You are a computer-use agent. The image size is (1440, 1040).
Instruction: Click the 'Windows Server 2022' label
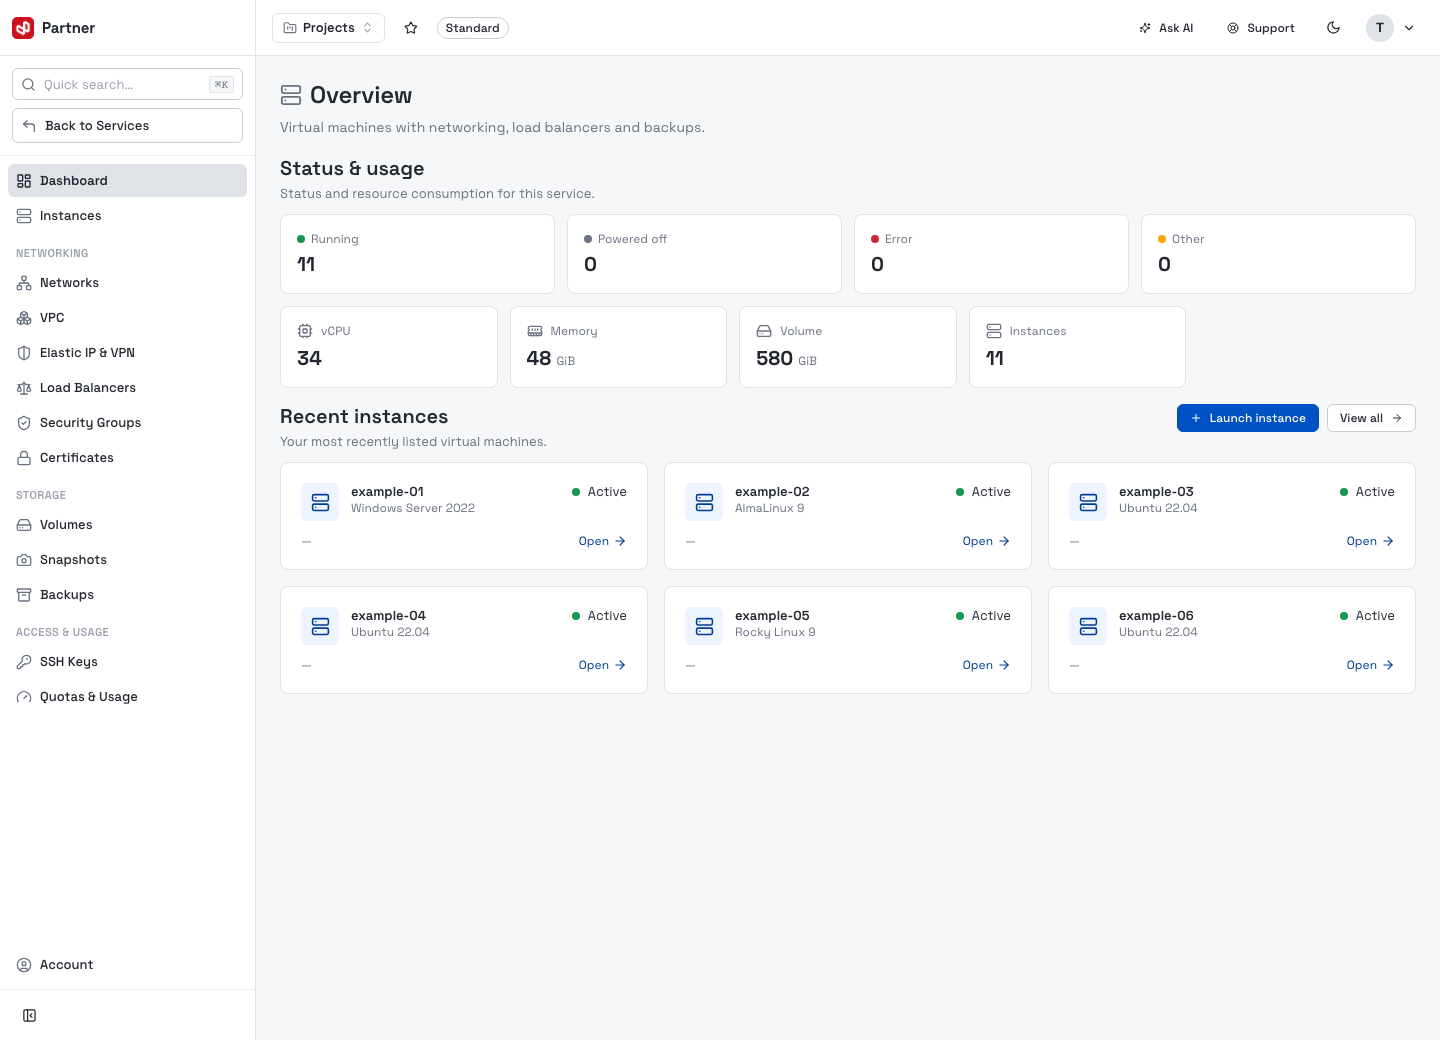coord(413,508)
